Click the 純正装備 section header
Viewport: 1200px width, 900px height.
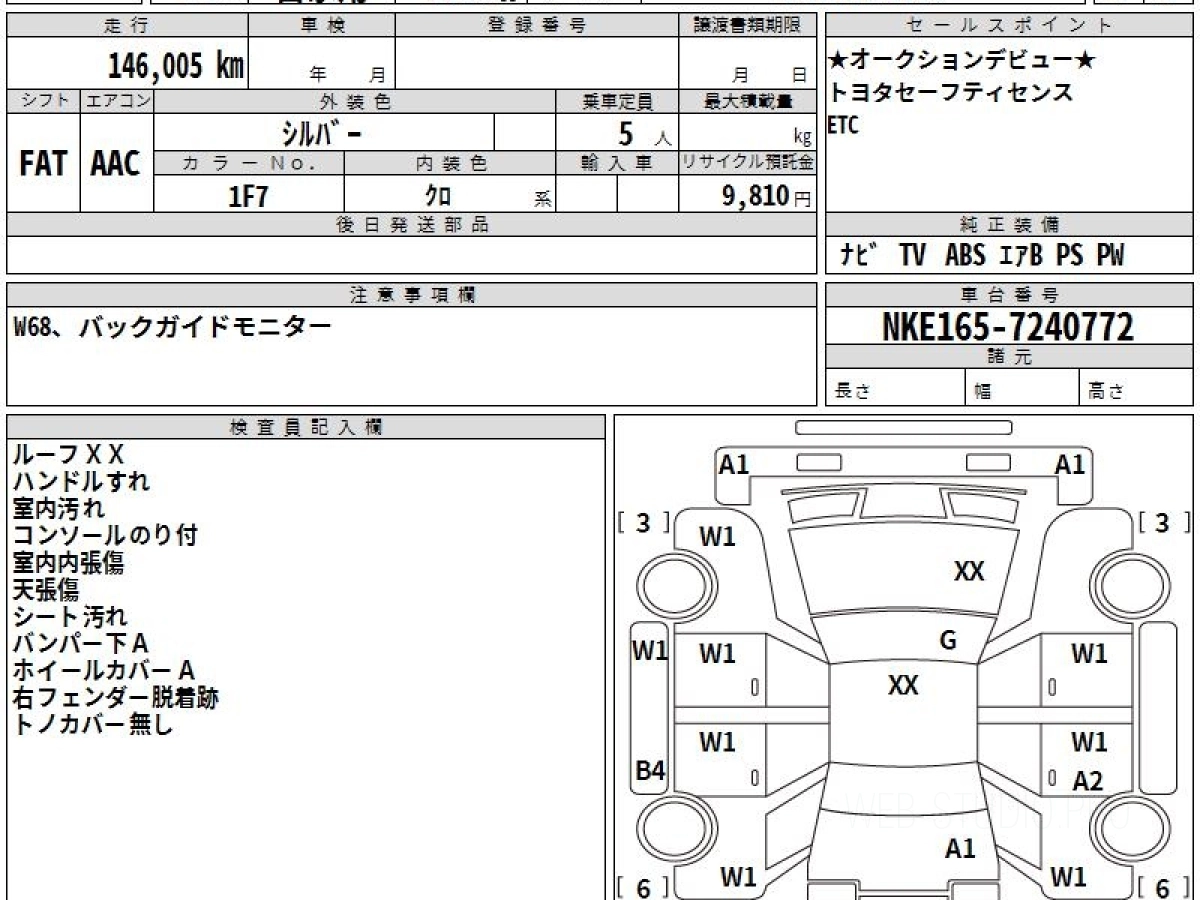tap(1009, 225)
